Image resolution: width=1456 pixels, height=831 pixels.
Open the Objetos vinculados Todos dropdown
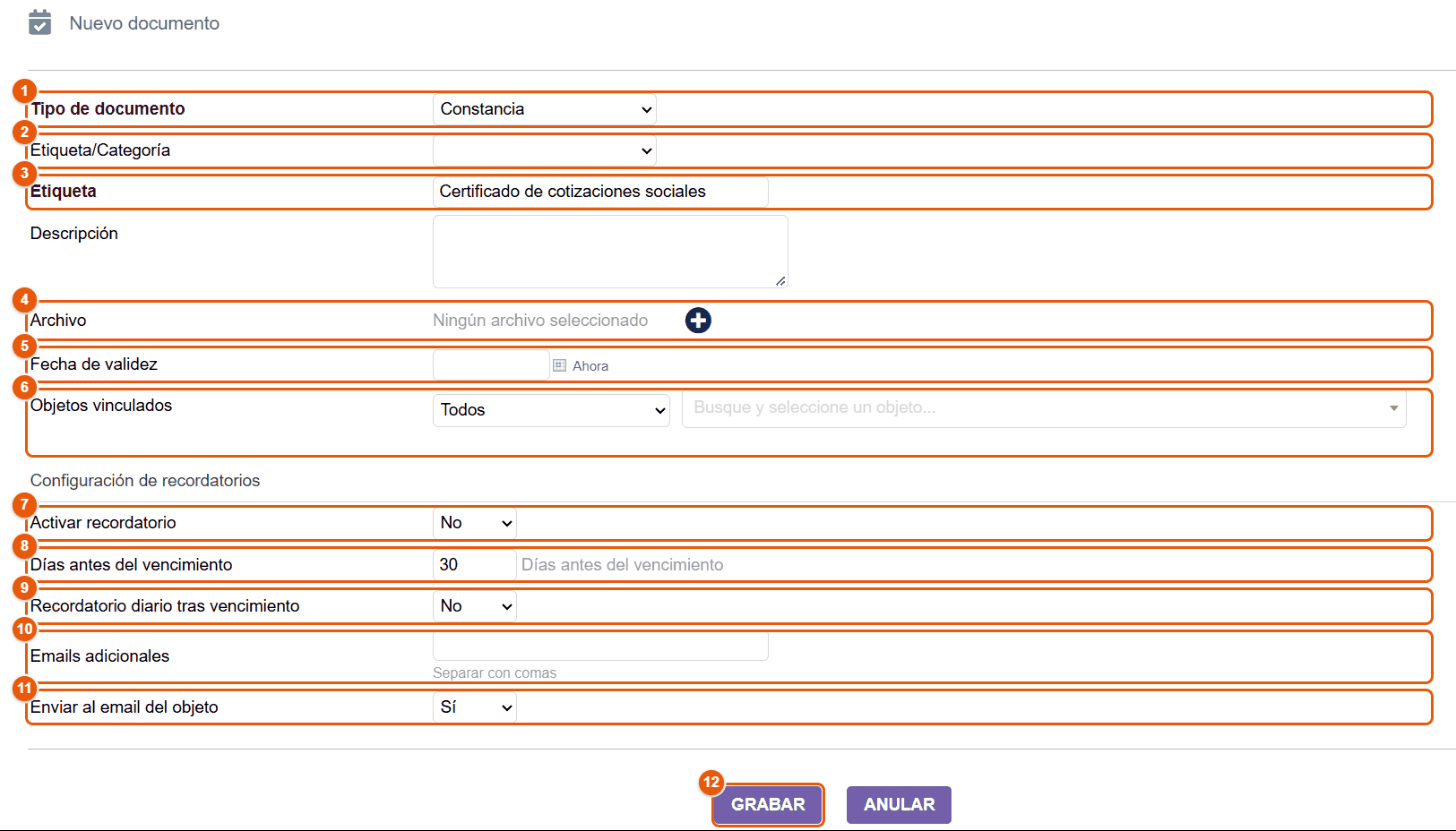pos(551,409)
